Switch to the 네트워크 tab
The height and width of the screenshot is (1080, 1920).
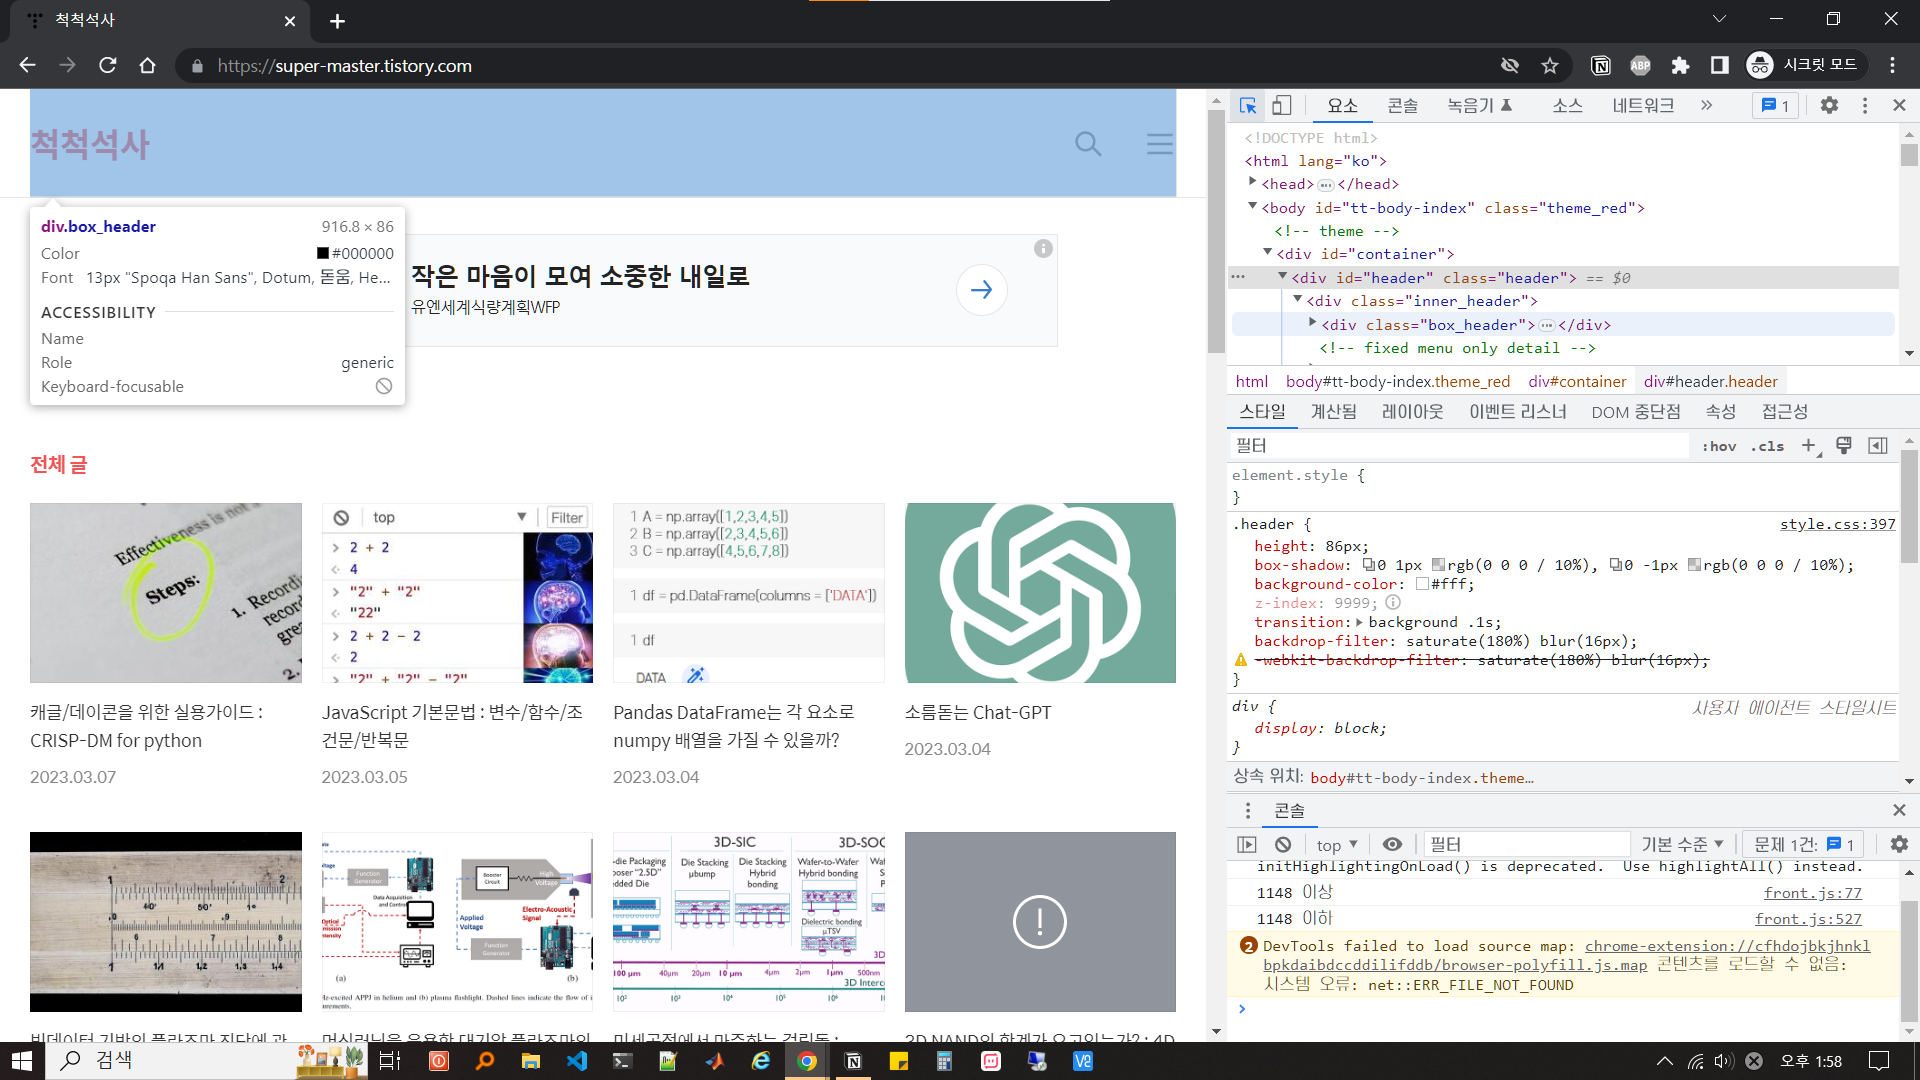1642,105
